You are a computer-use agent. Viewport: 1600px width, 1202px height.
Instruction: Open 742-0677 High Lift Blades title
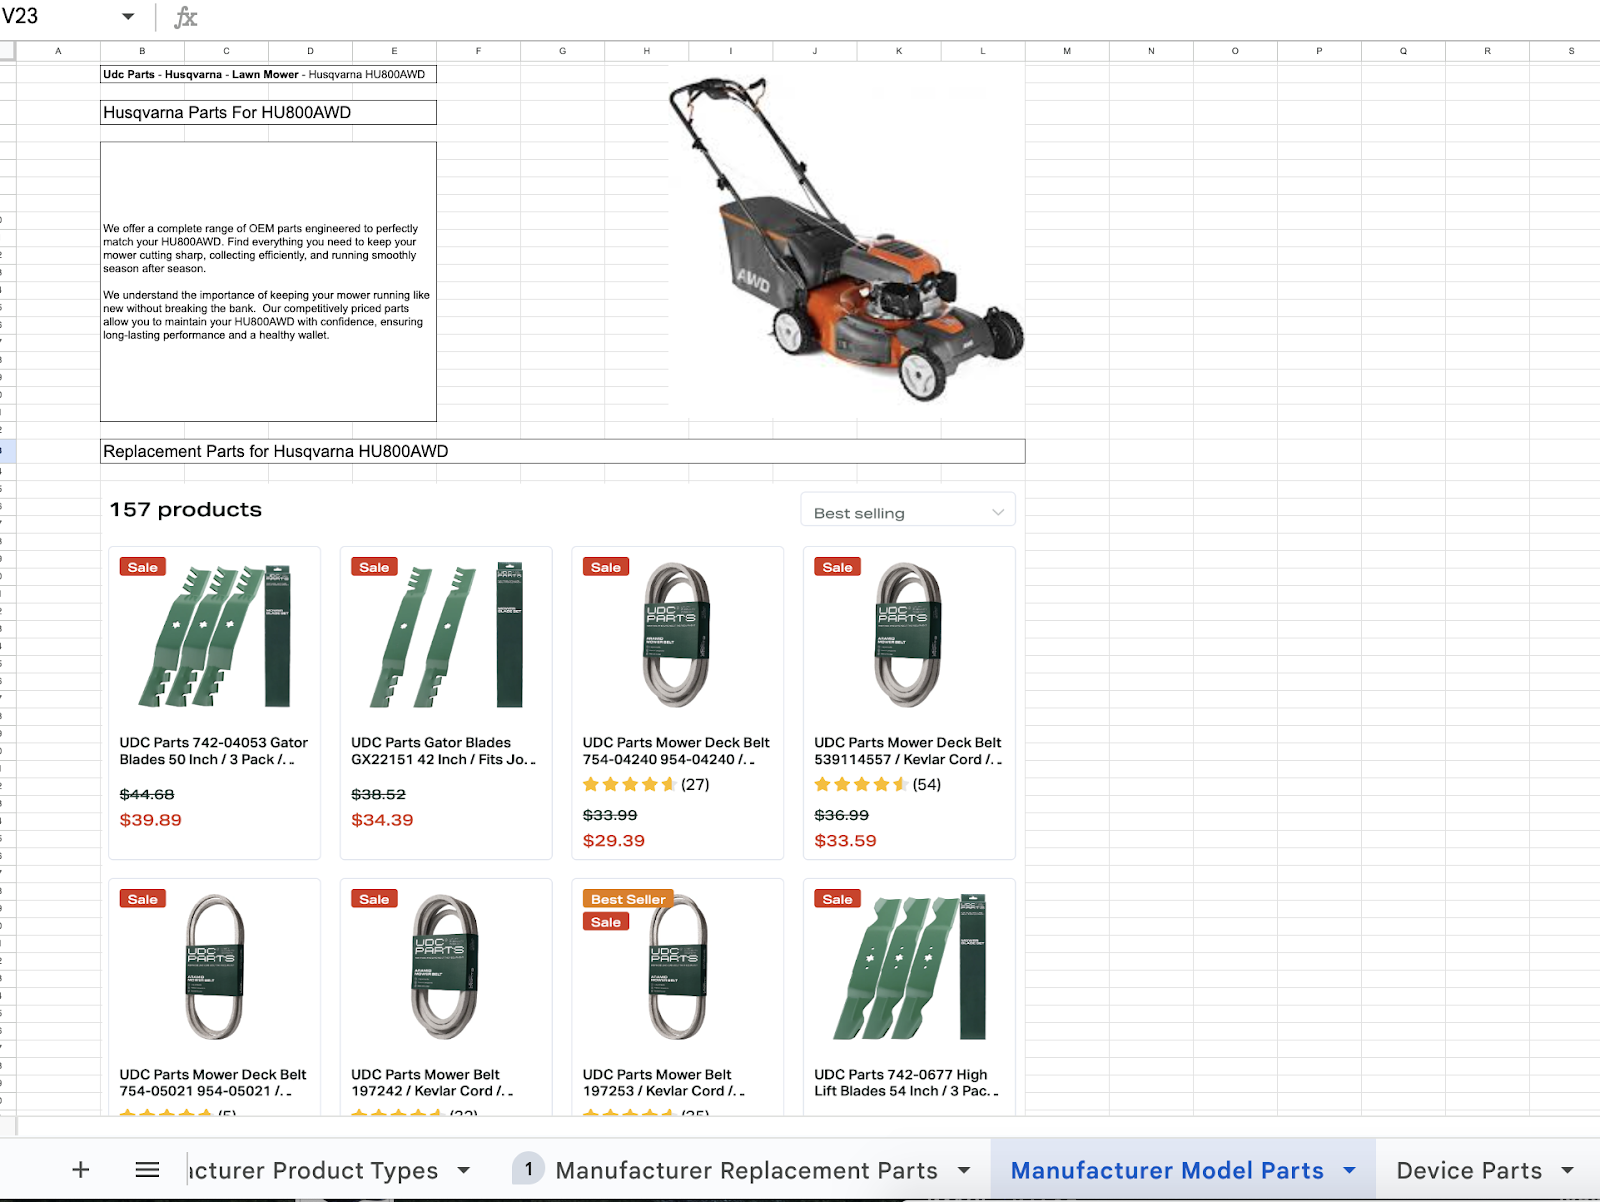coord(906,1083)
